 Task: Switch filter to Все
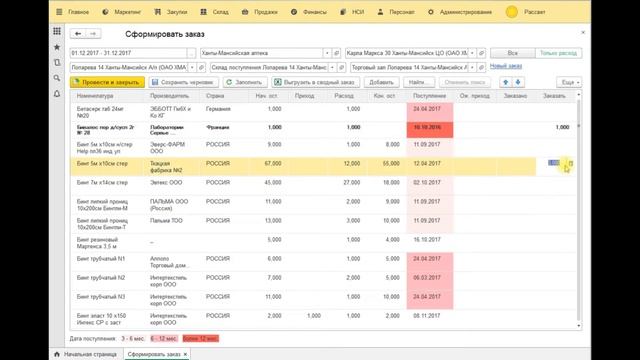point(513,53)
